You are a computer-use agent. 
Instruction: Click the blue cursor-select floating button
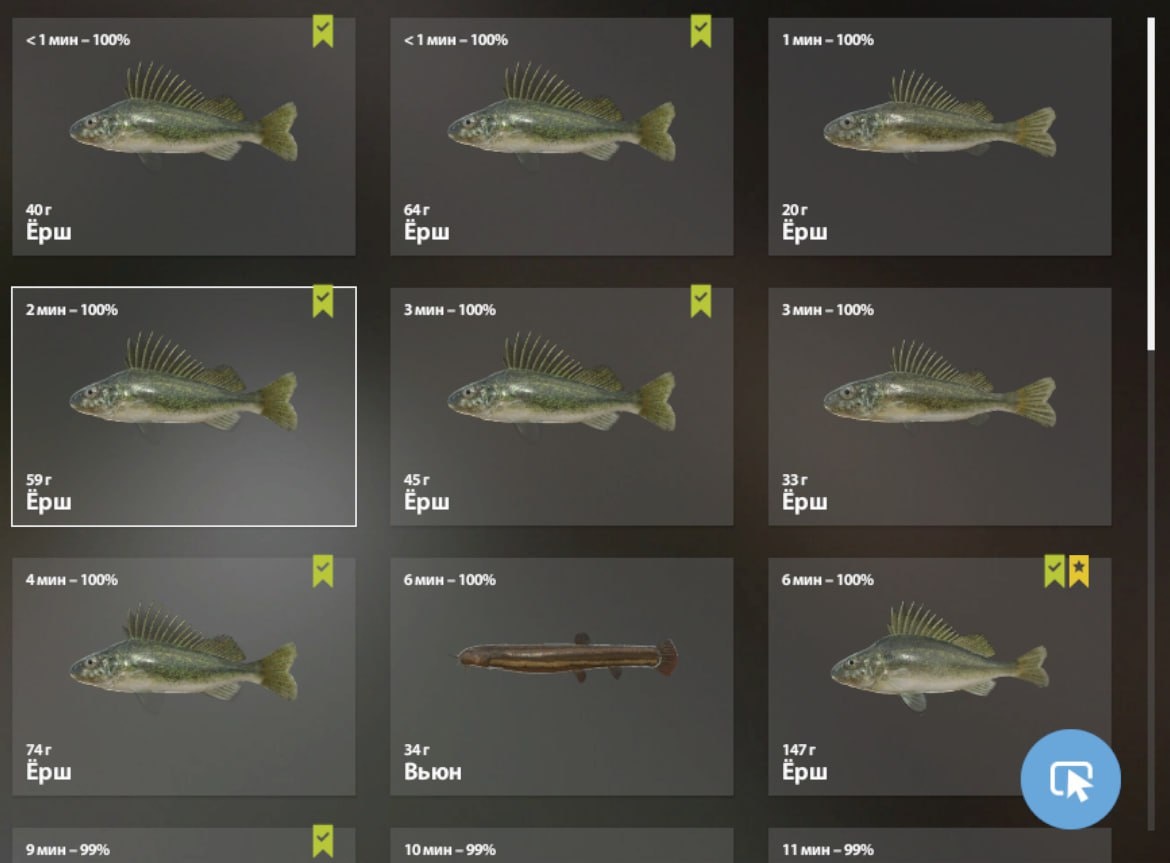(1070, 779)
